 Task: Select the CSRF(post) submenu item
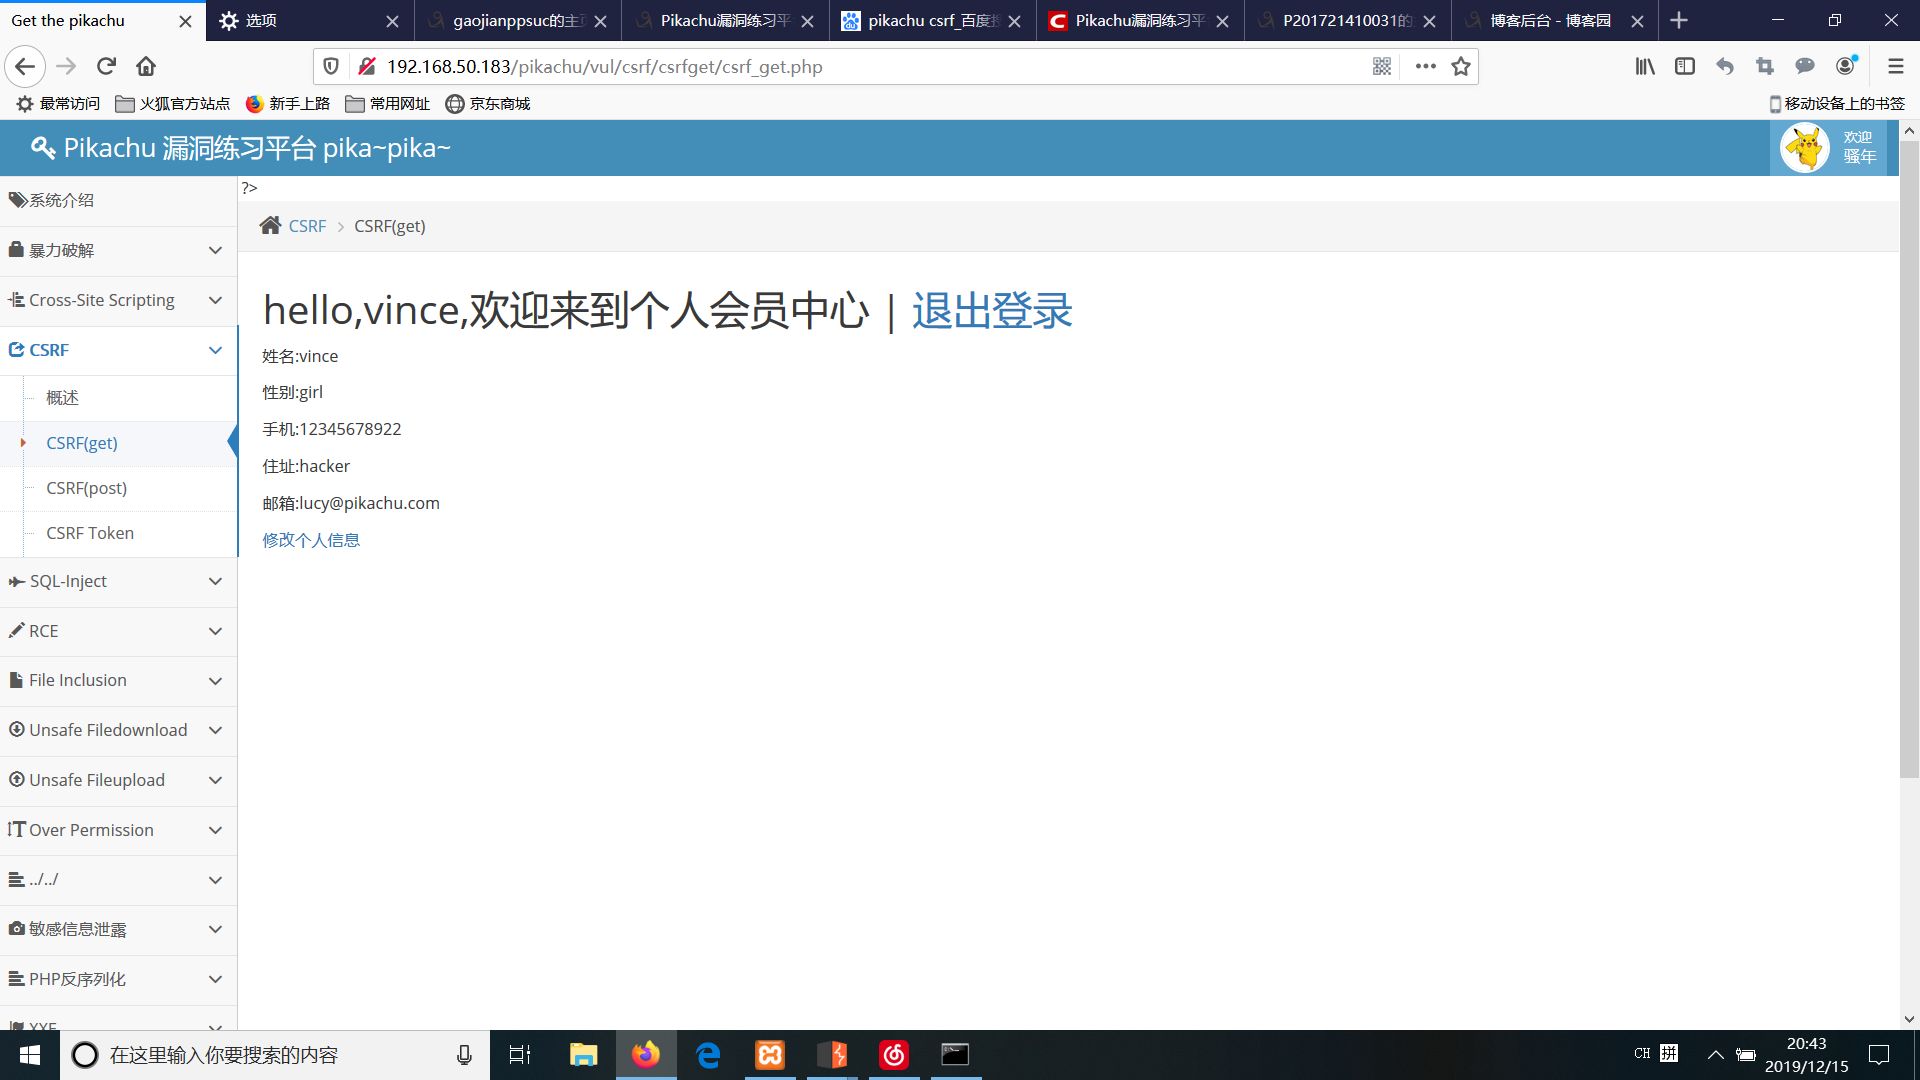pos(87,488)
